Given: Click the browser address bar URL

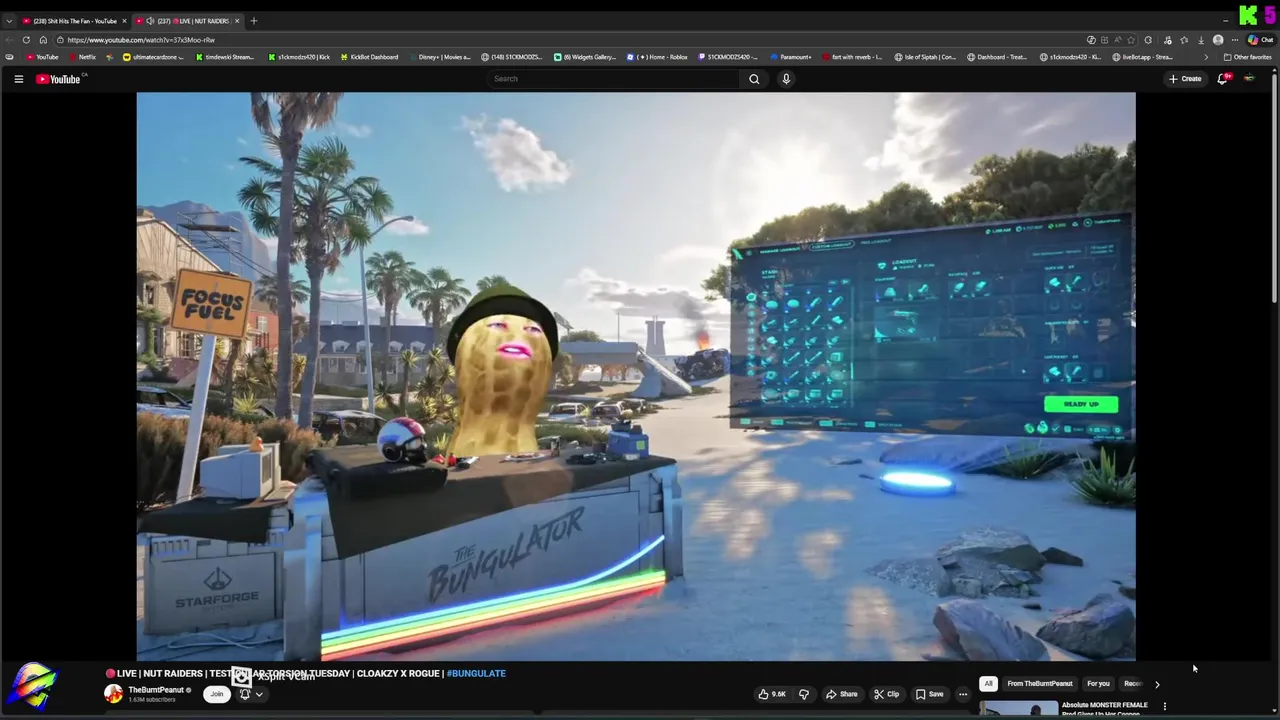Looking at the screenshot, I should pyautogui.click(x=141, y=40).
